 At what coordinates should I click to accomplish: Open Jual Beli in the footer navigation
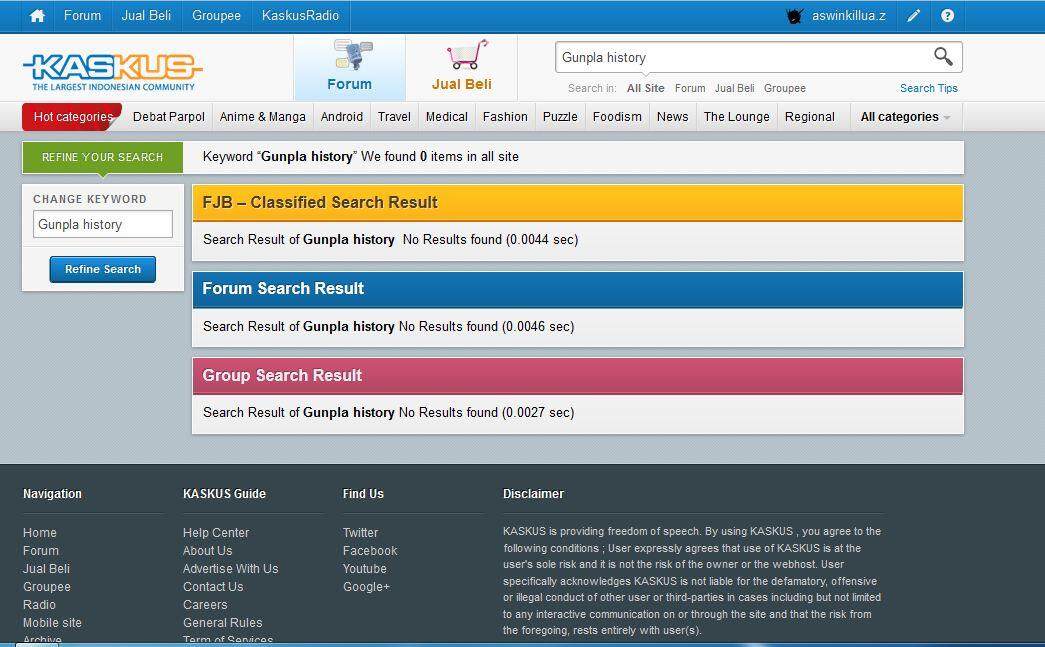click(46, 568)
